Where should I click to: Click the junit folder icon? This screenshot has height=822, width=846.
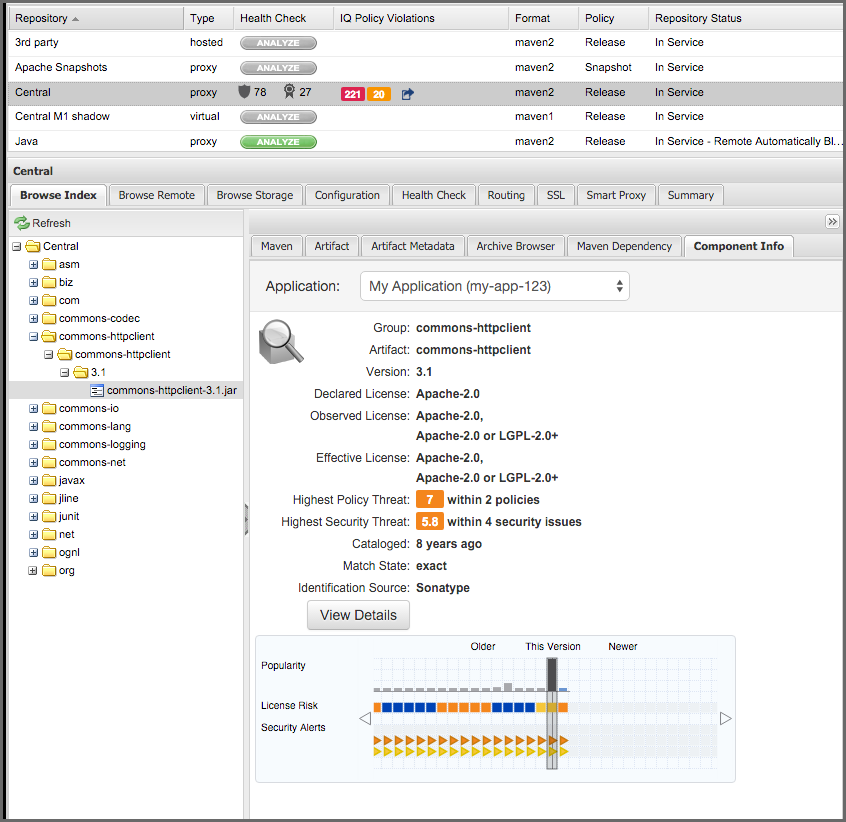[x=49, y=516]
